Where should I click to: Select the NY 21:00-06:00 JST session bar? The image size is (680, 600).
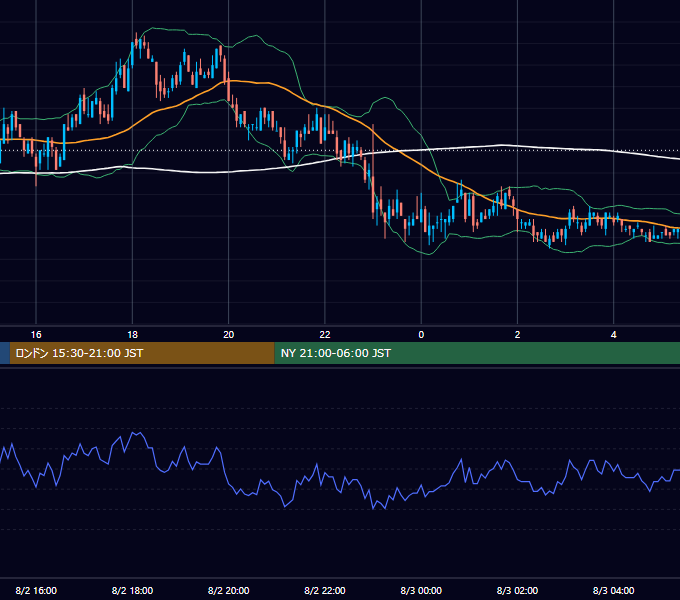[x=477, y=353]
